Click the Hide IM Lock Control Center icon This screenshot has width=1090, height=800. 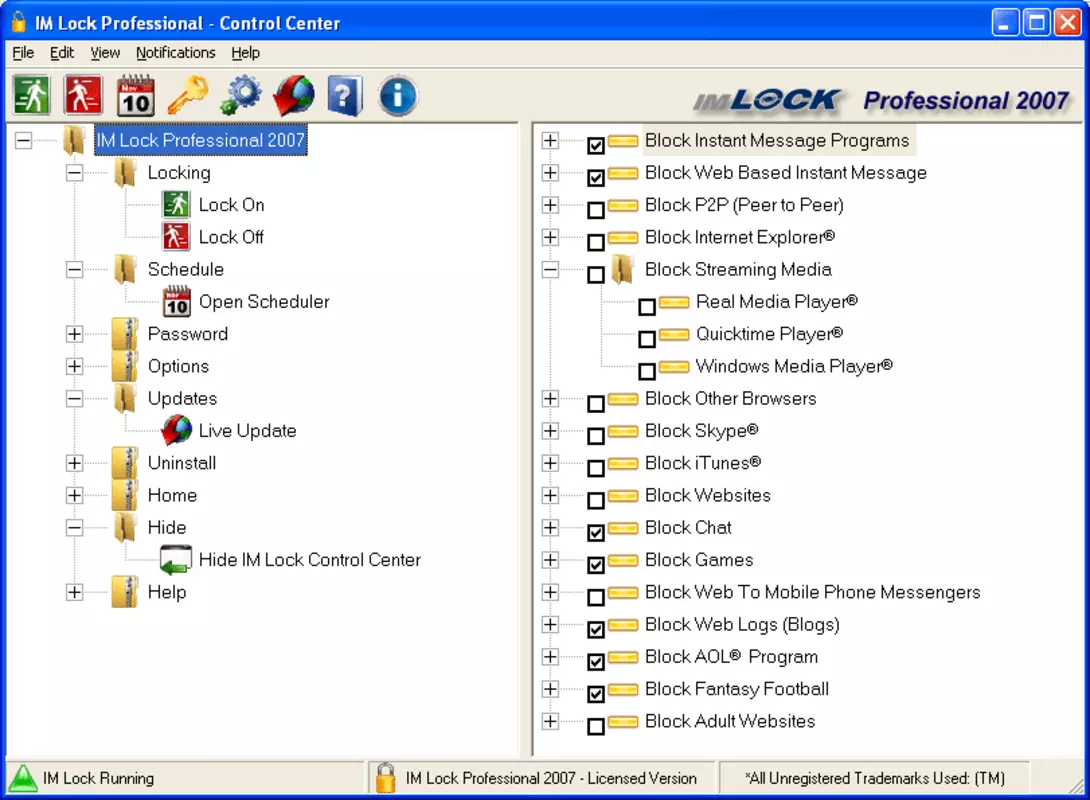(x=176, y=560)
